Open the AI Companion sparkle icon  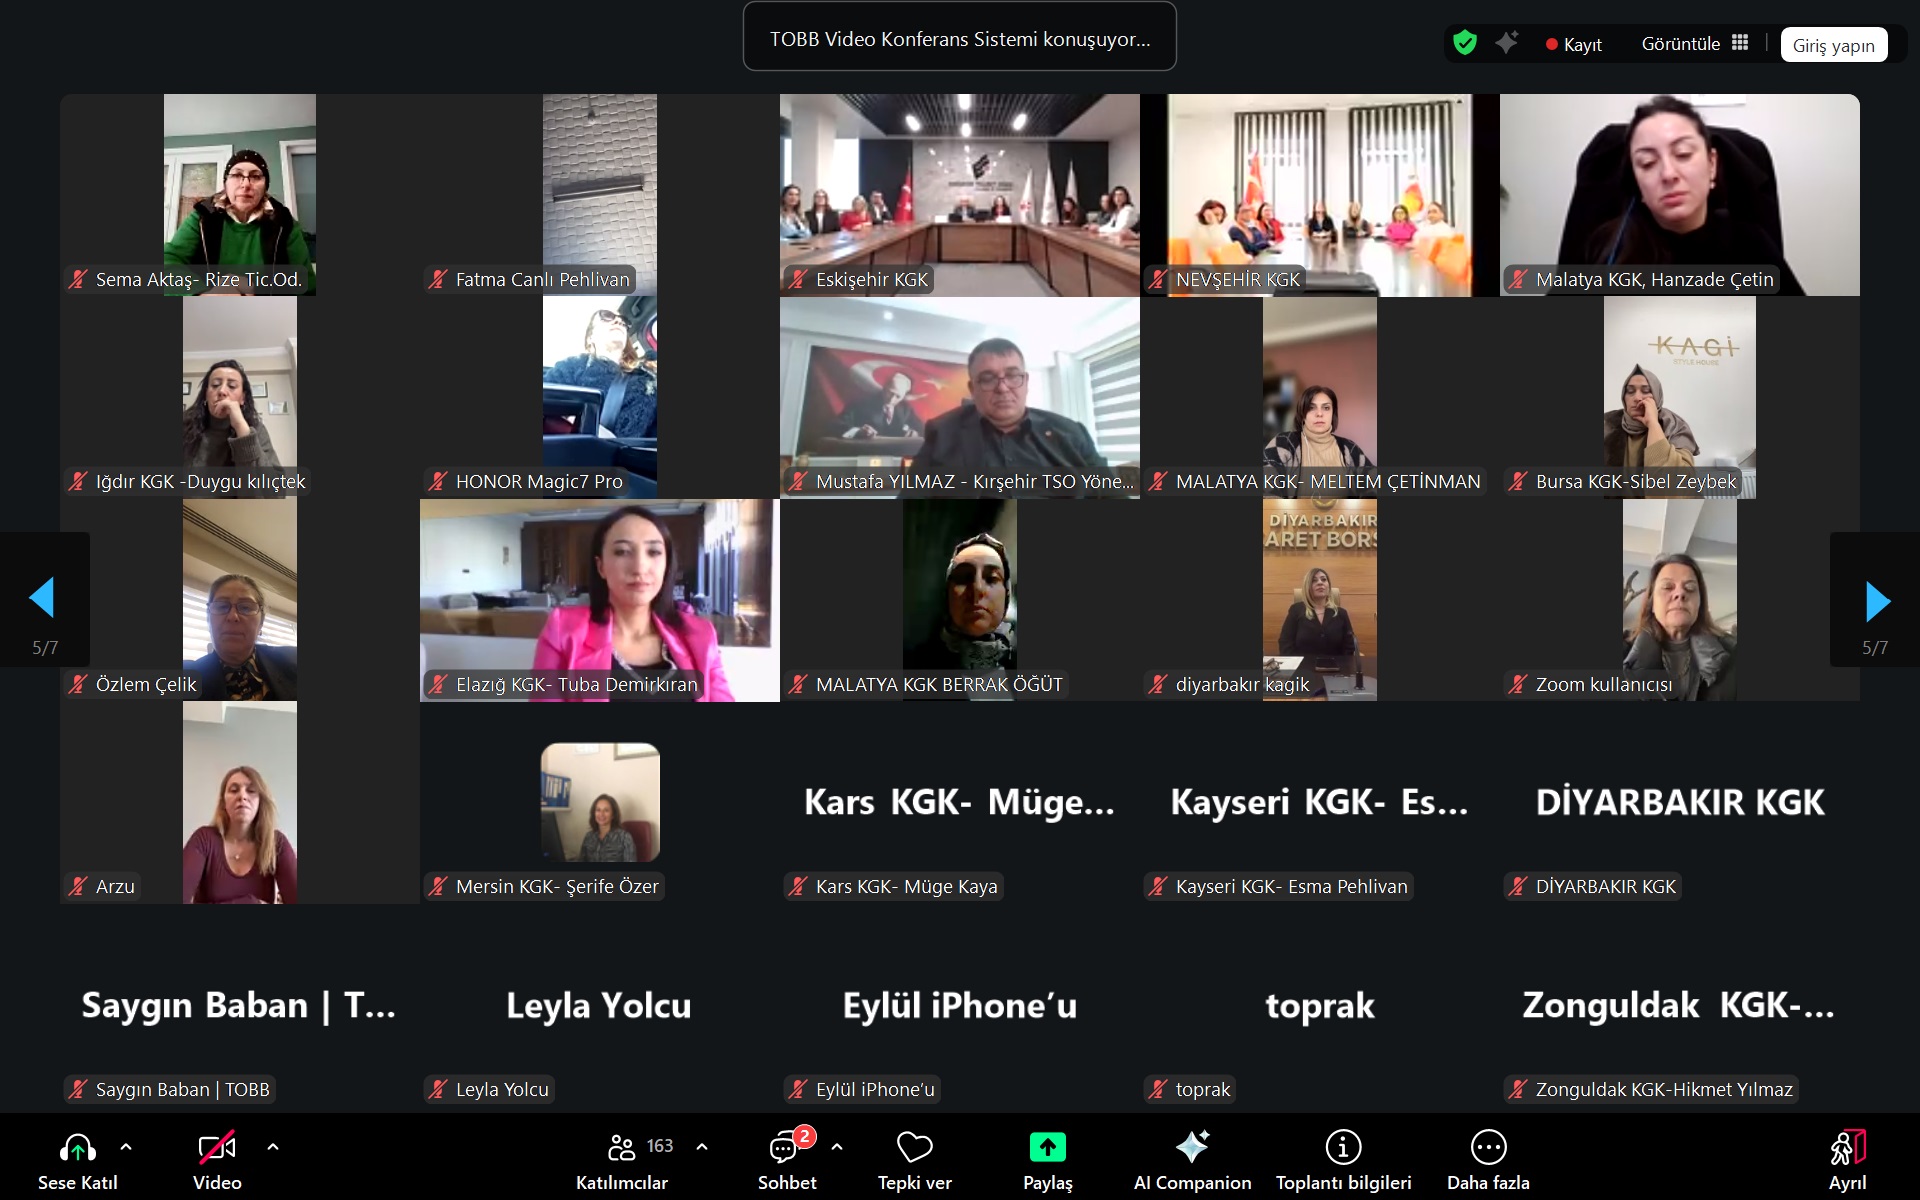click(x=1192, y=1148)
